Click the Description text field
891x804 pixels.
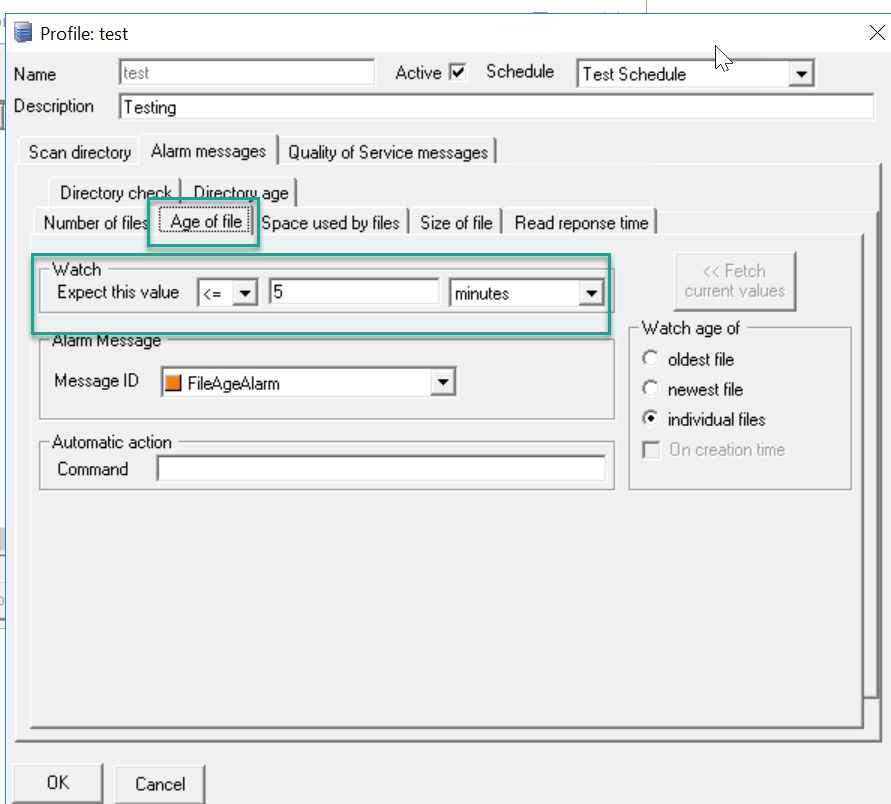click(x=495, y=107)
